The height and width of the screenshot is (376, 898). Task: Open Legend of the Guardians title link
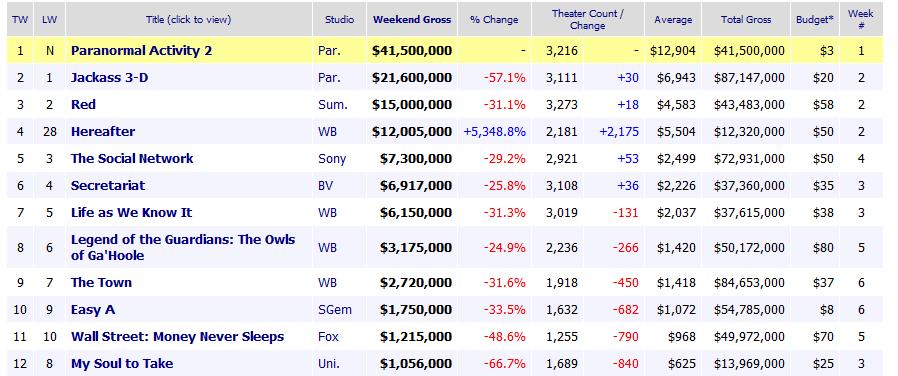[x=183, y=247]
